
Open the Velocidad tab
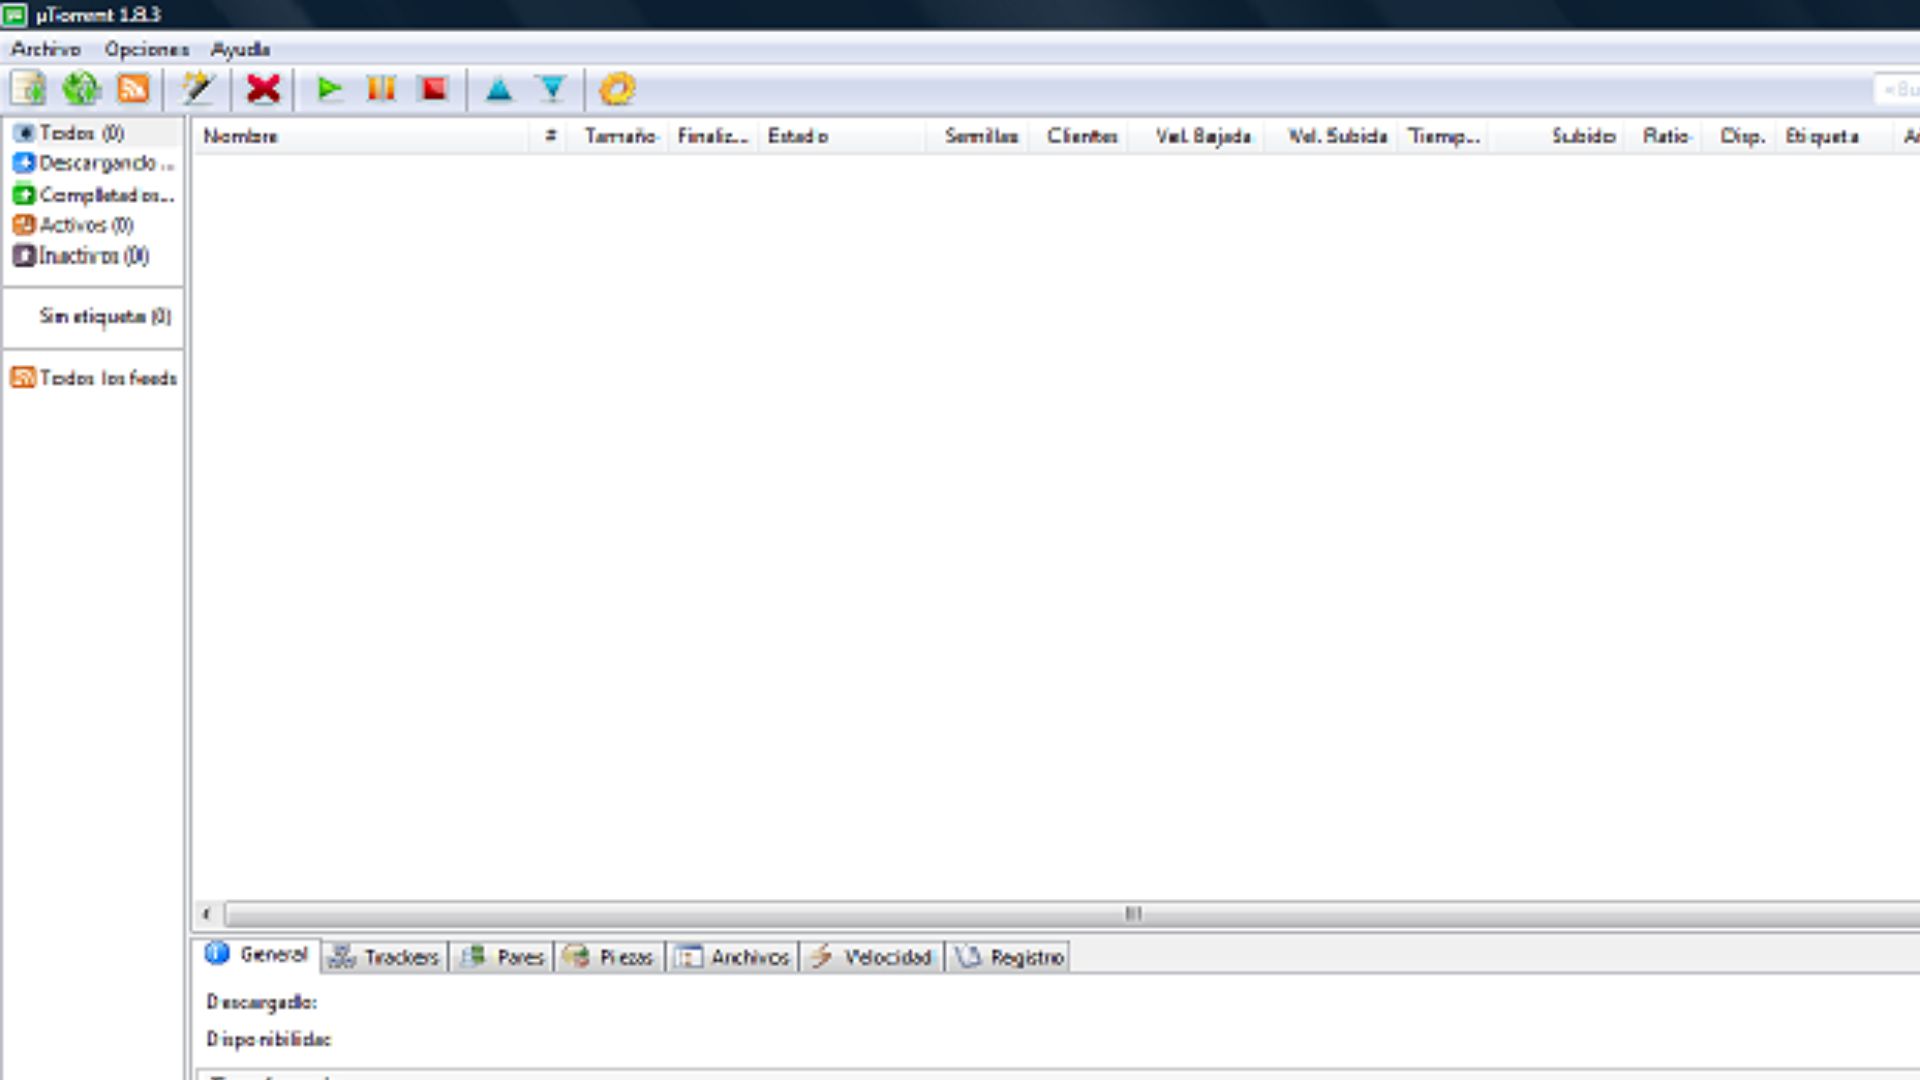(885, 956)
